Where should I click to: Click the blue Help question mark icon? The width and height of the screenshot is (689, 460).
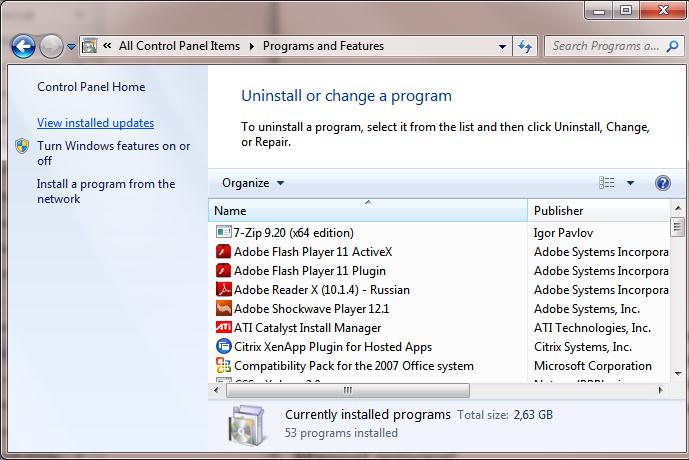(663, 183)
